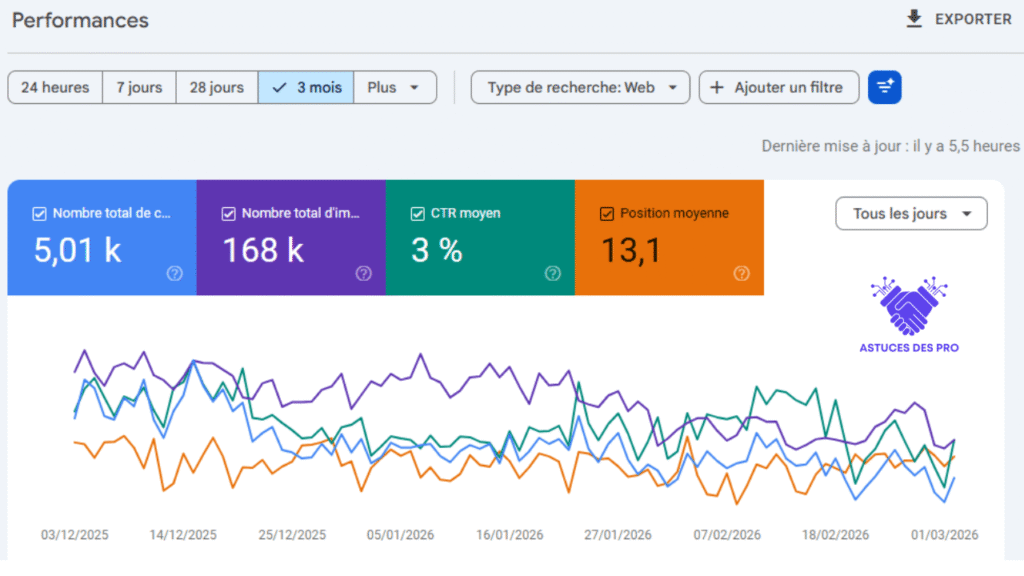Open CTR moyen help tooltip icon

coord(552,273)
